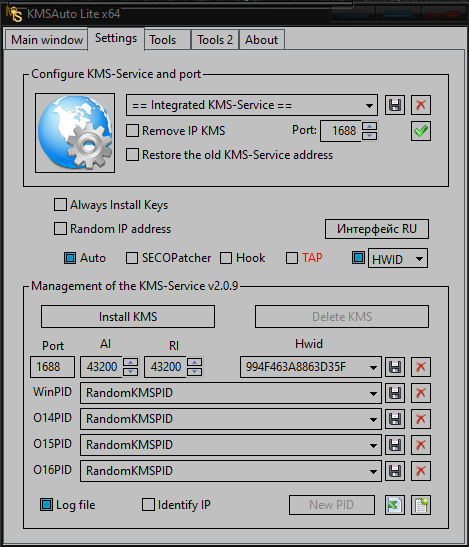Decrease the AI interval value
Screen dimensions: 469x547
[131, 372]
